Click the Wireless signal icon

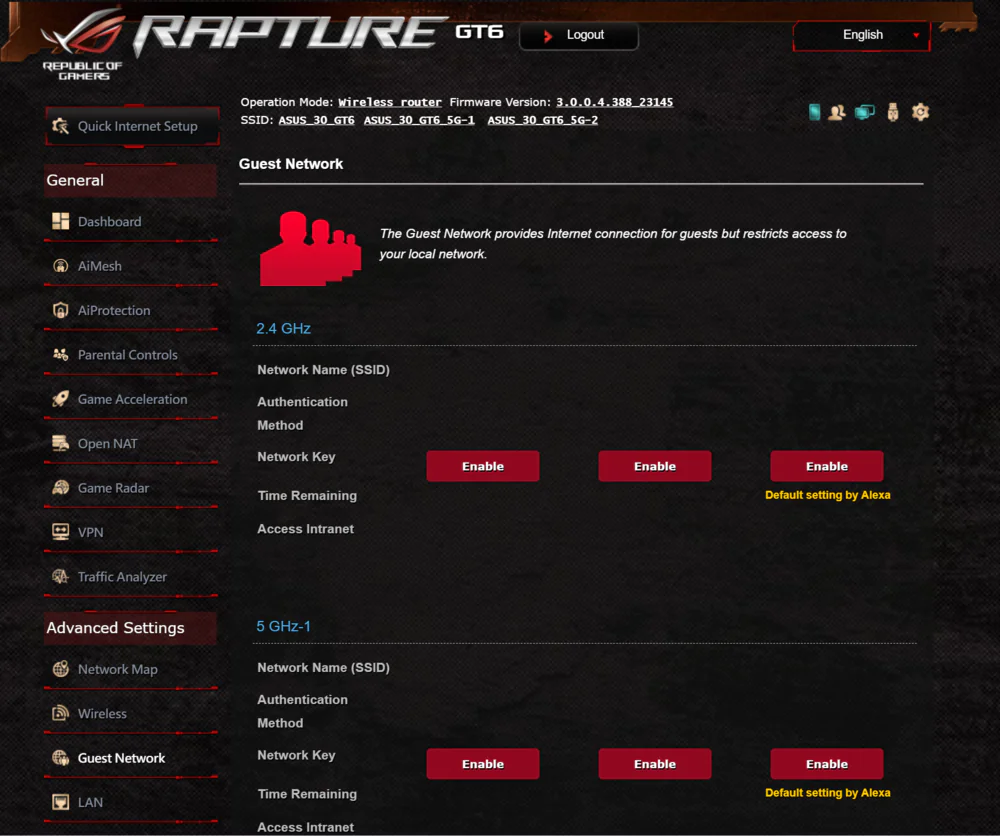[61, 714]
